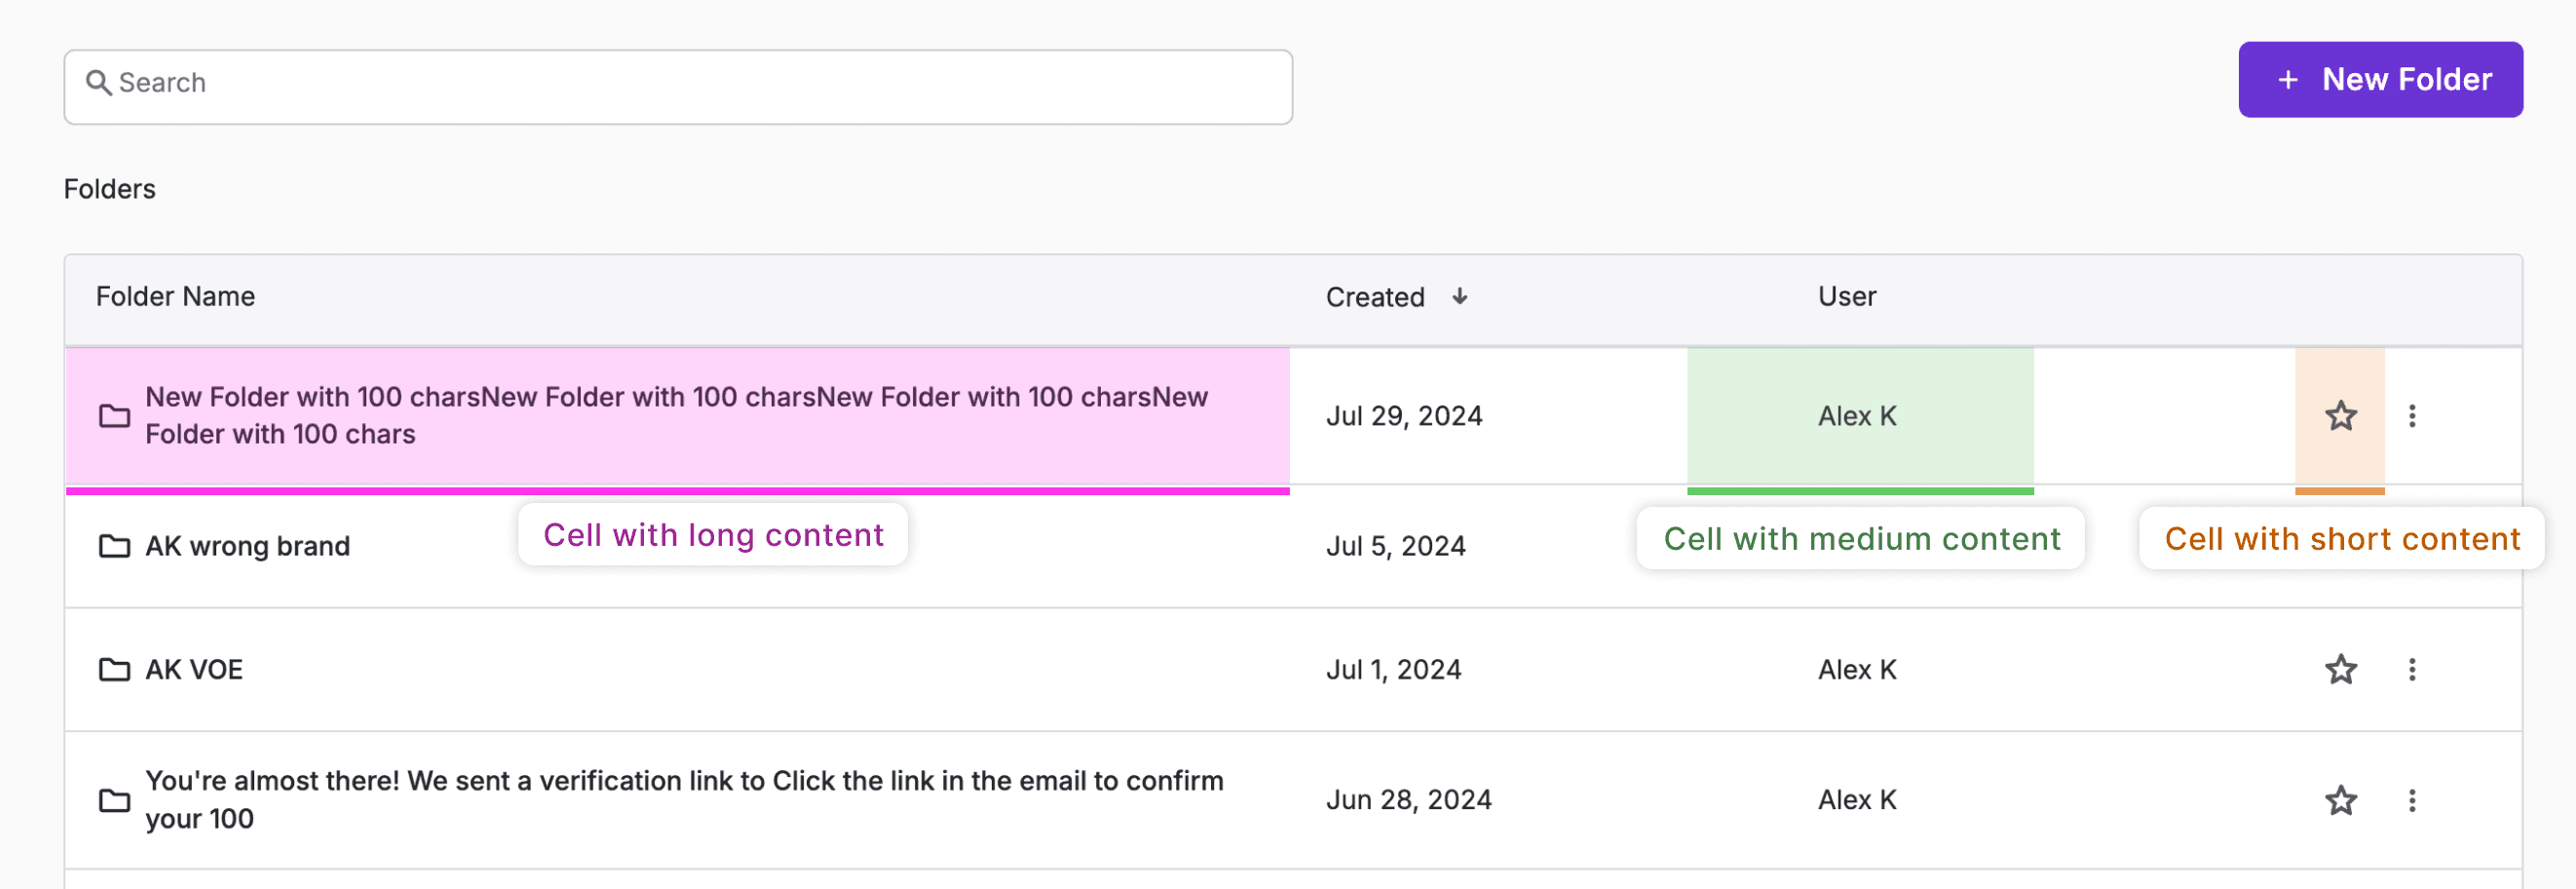Click the Created column sort arrow
The height and width of the screenshot is (889, 2576).
tap(1460, 296)
